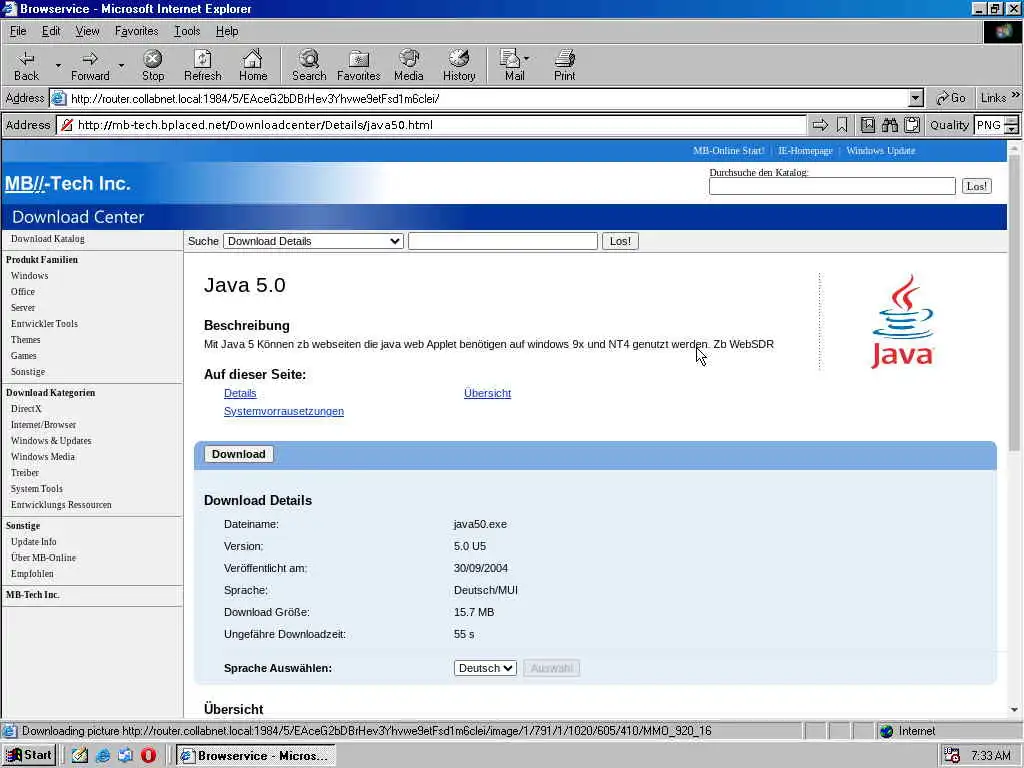Viewport: 1024px width, 768px height.
Task: Open the Mail button dropdown arrow
Action: tap(526, 58)
